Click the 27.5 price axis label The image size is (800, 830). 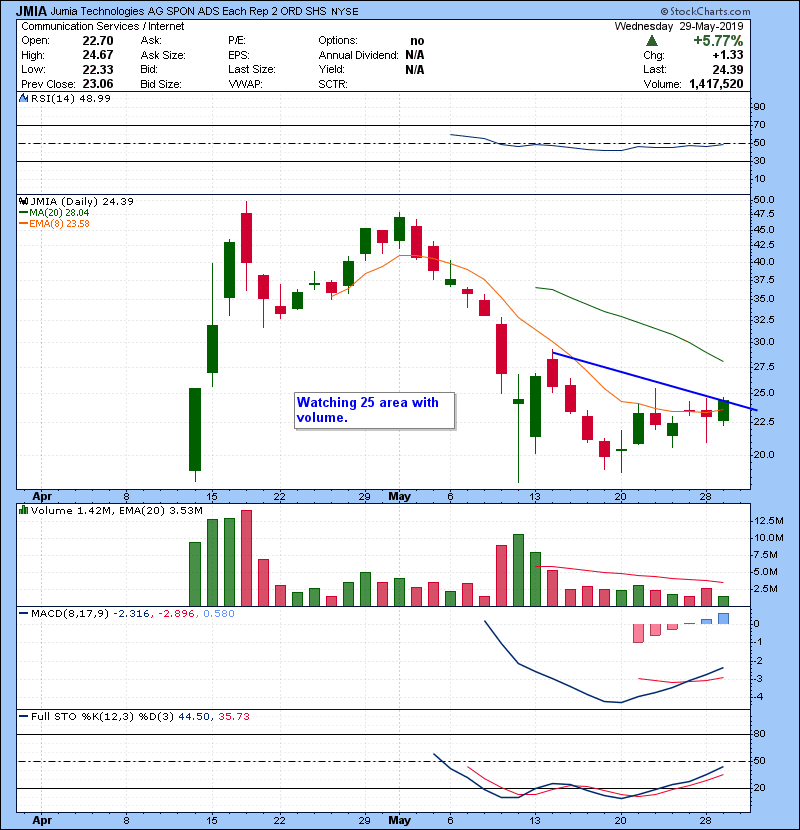tap(763, 367)
